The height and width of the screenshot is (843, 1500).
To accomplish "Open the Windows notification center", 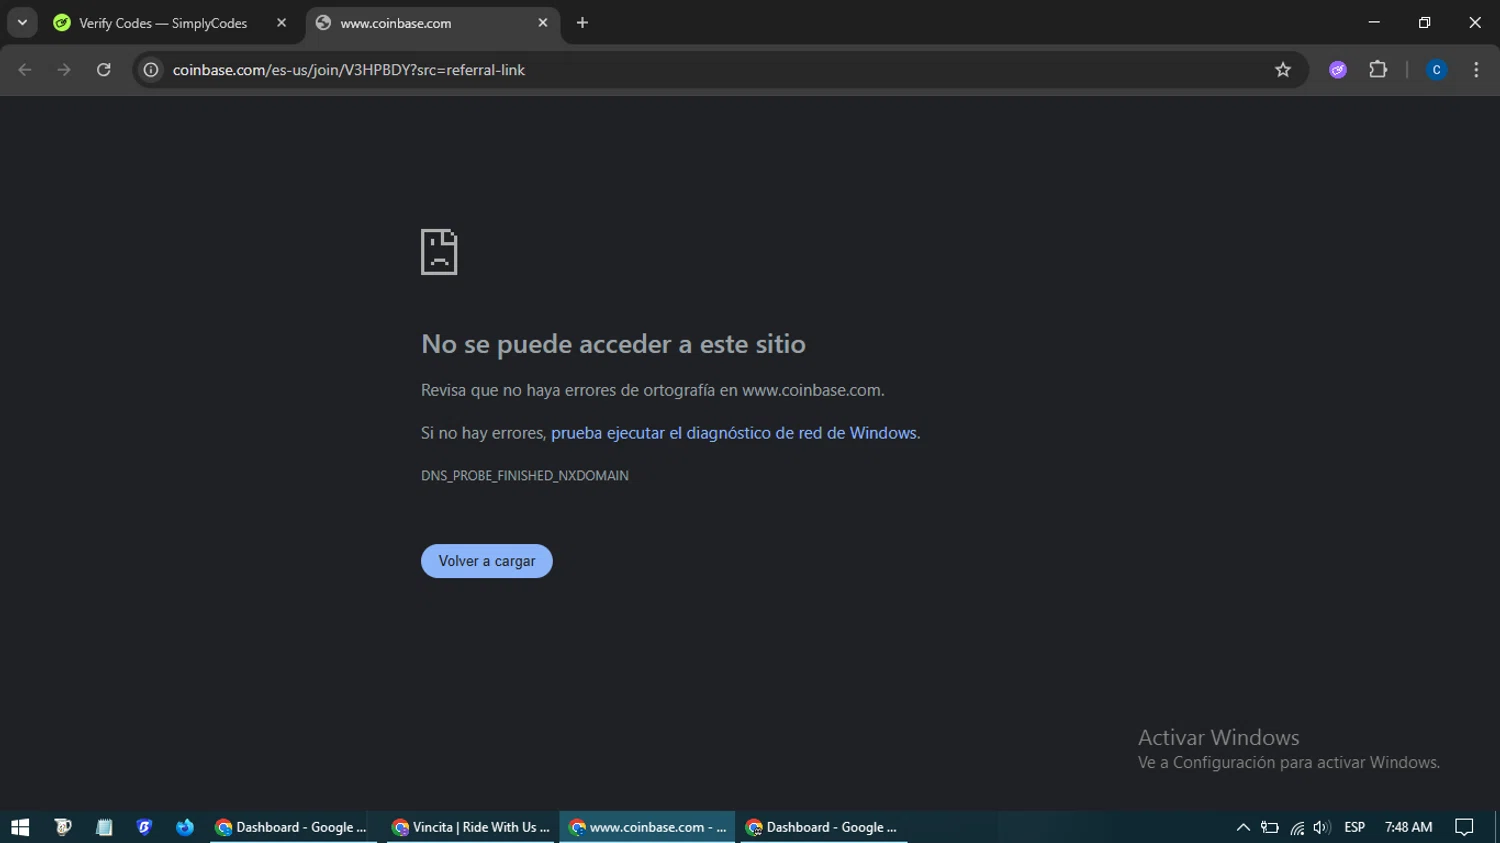I will 1464,827.
